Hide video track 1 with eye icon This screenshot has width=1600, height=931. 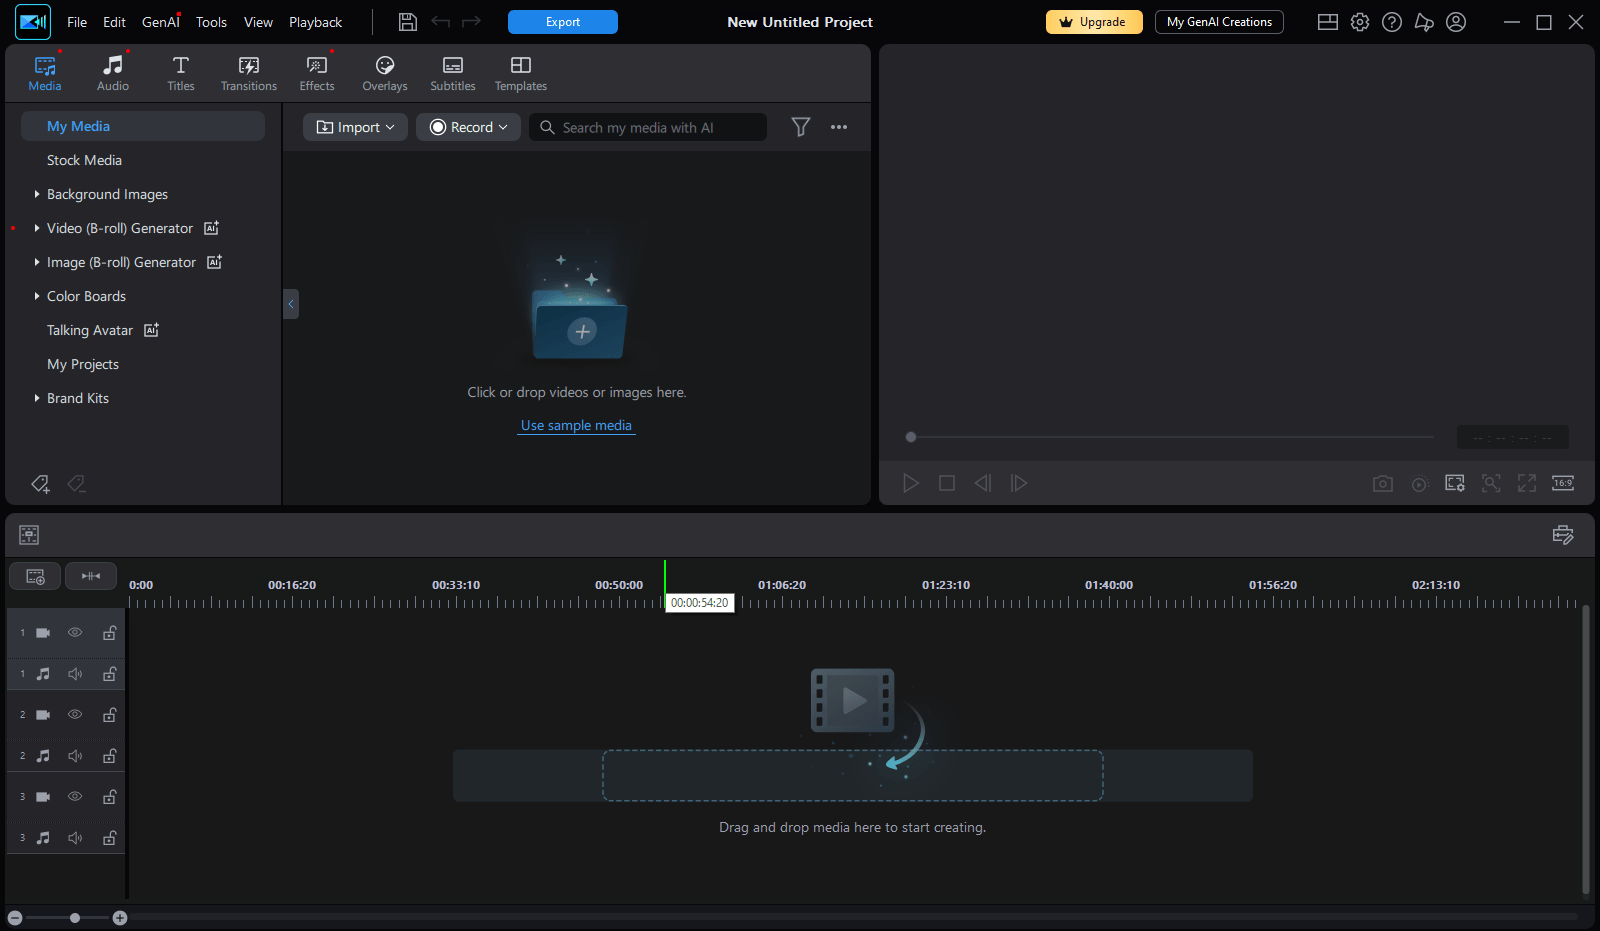click(x=75, y=633)
